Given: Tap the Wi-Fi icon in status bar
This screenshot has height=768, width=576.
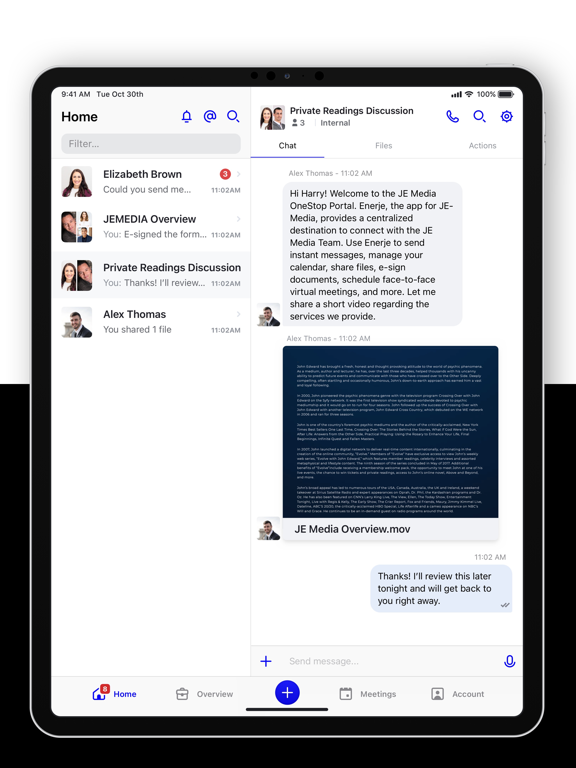Looking at the screenshot, I should point(469,94).
